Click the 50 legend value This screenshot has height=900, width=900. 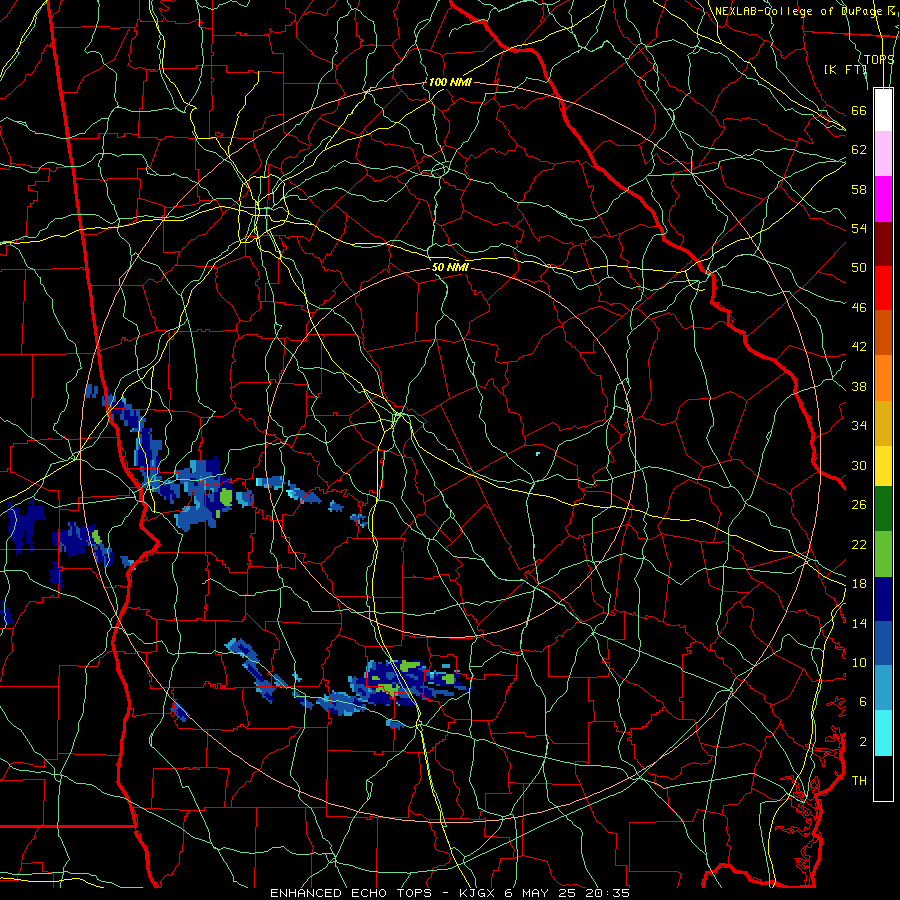(859, 267)
